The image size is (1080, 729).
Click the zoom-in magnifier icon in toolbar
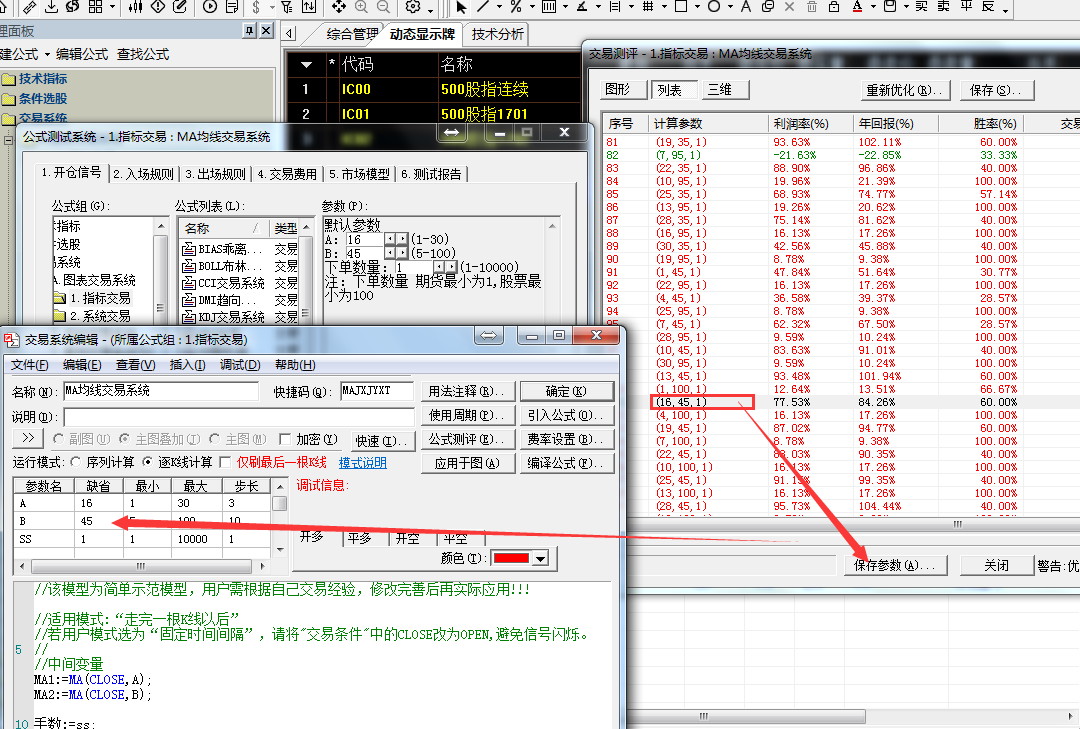(x=360, y=7)
